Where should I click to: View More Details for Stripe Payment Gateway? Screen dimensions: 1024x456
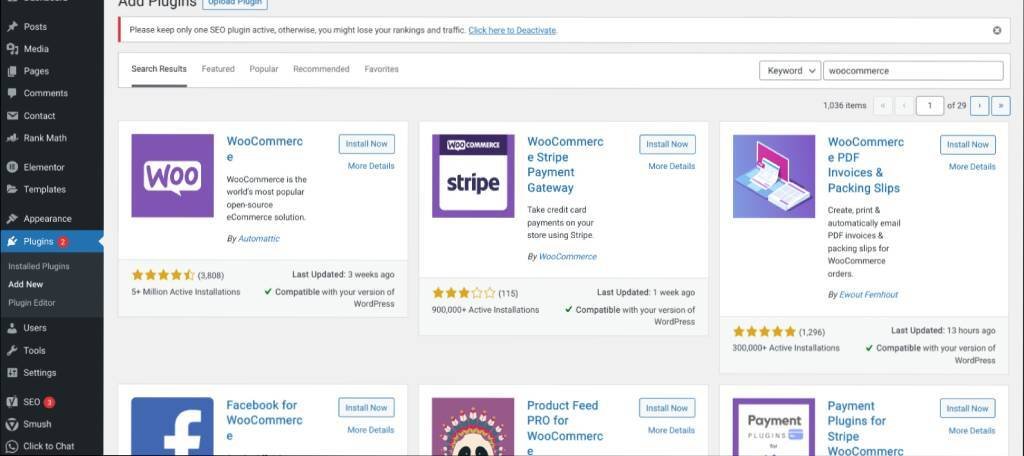point(671,167)
